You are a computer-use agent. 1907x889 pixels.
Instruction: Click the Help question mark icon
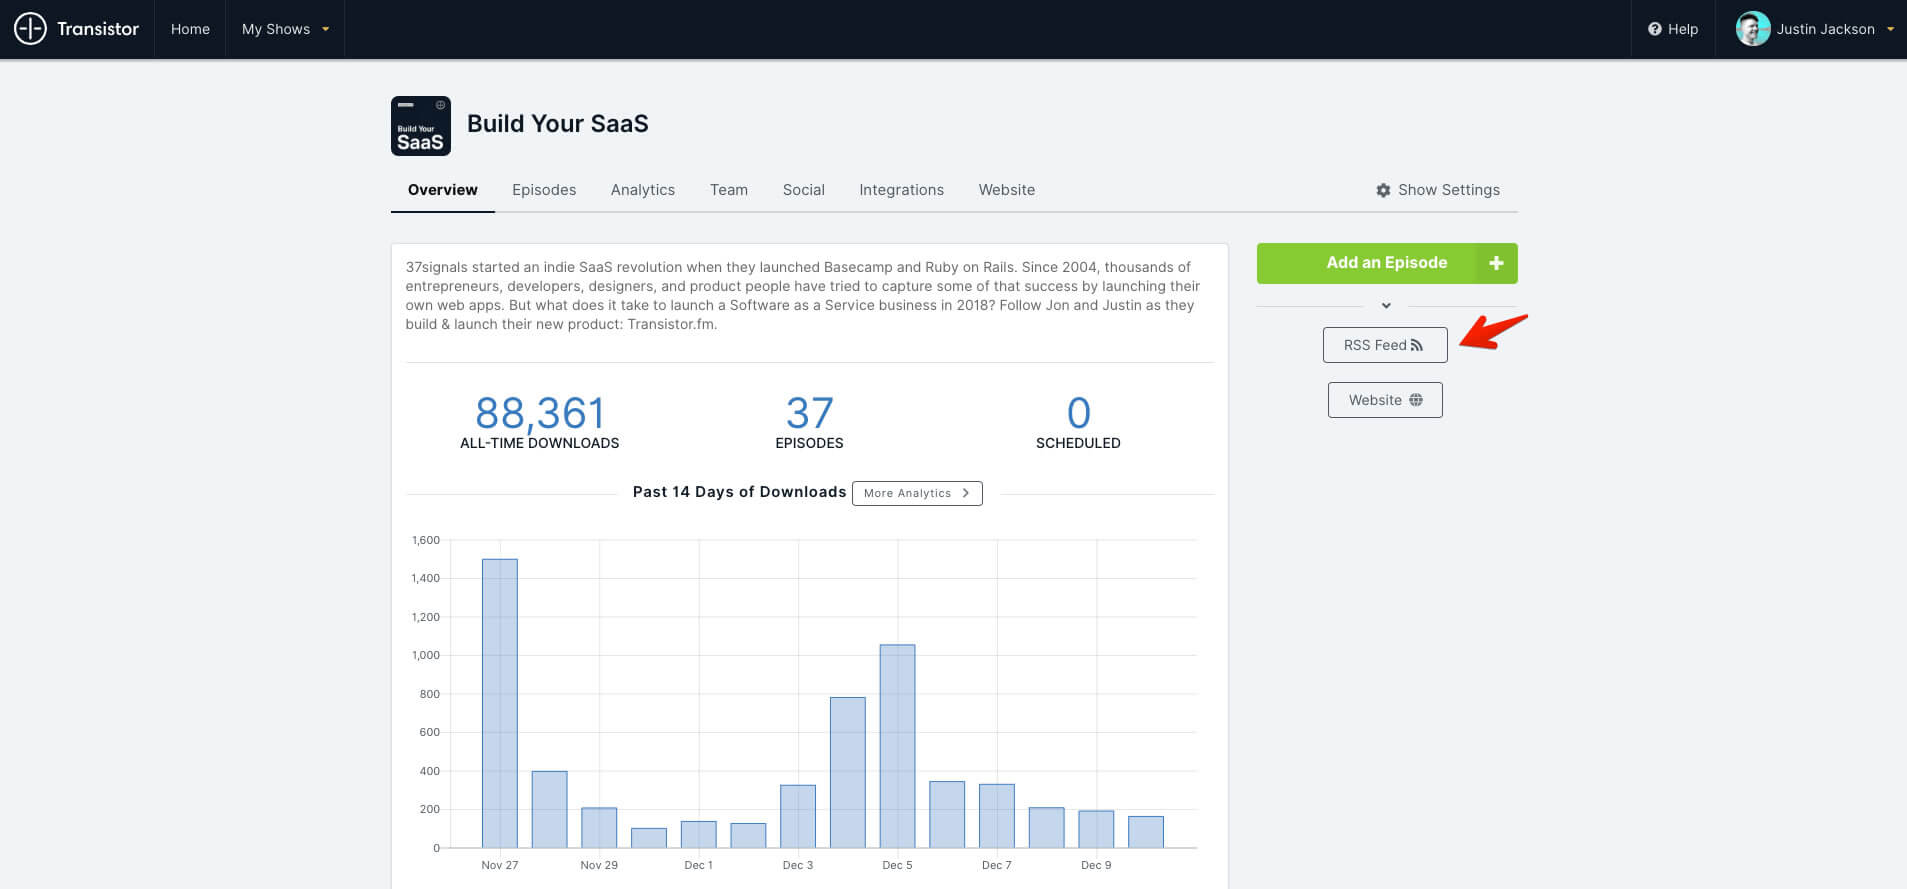1654,29
